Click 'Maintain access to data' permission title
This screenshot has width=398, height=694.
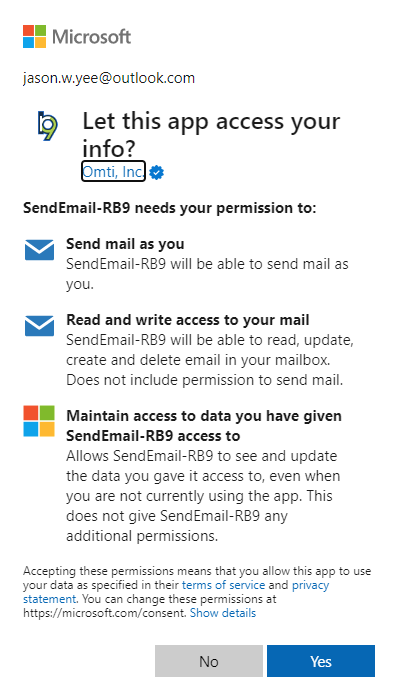(204, 426)
